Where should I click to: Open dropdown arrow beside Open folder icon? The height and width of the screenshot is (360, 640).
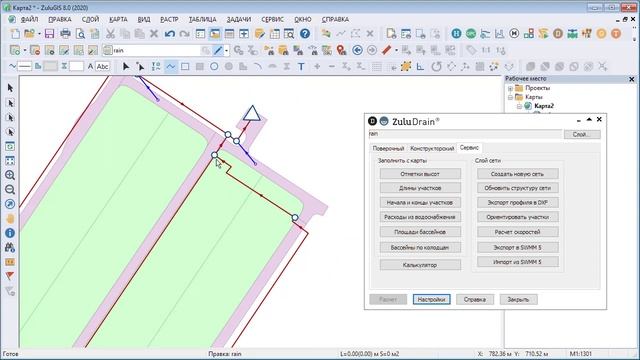pyautogui.click(x=39, y=34)
